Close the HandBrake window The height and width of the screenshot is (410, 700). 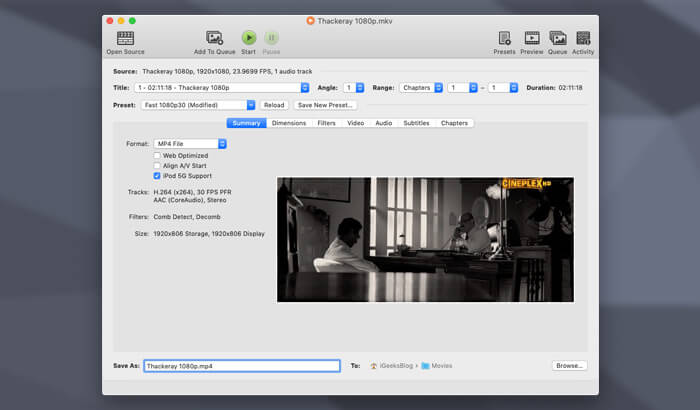[x=110, y=21]
